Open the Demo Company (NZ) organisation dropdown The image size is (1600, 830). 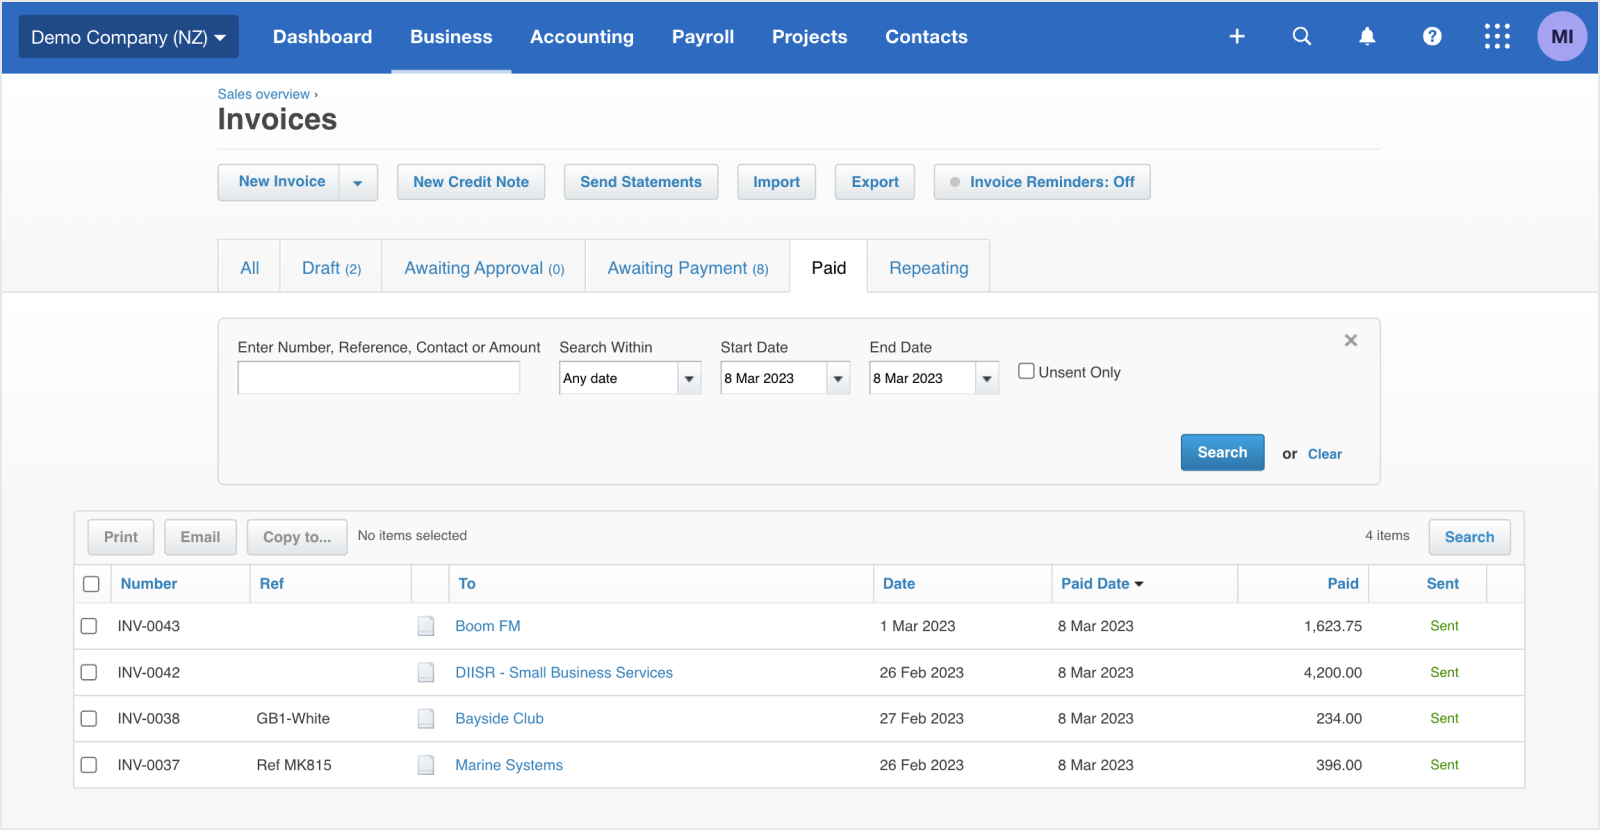[x=129, y=37]
